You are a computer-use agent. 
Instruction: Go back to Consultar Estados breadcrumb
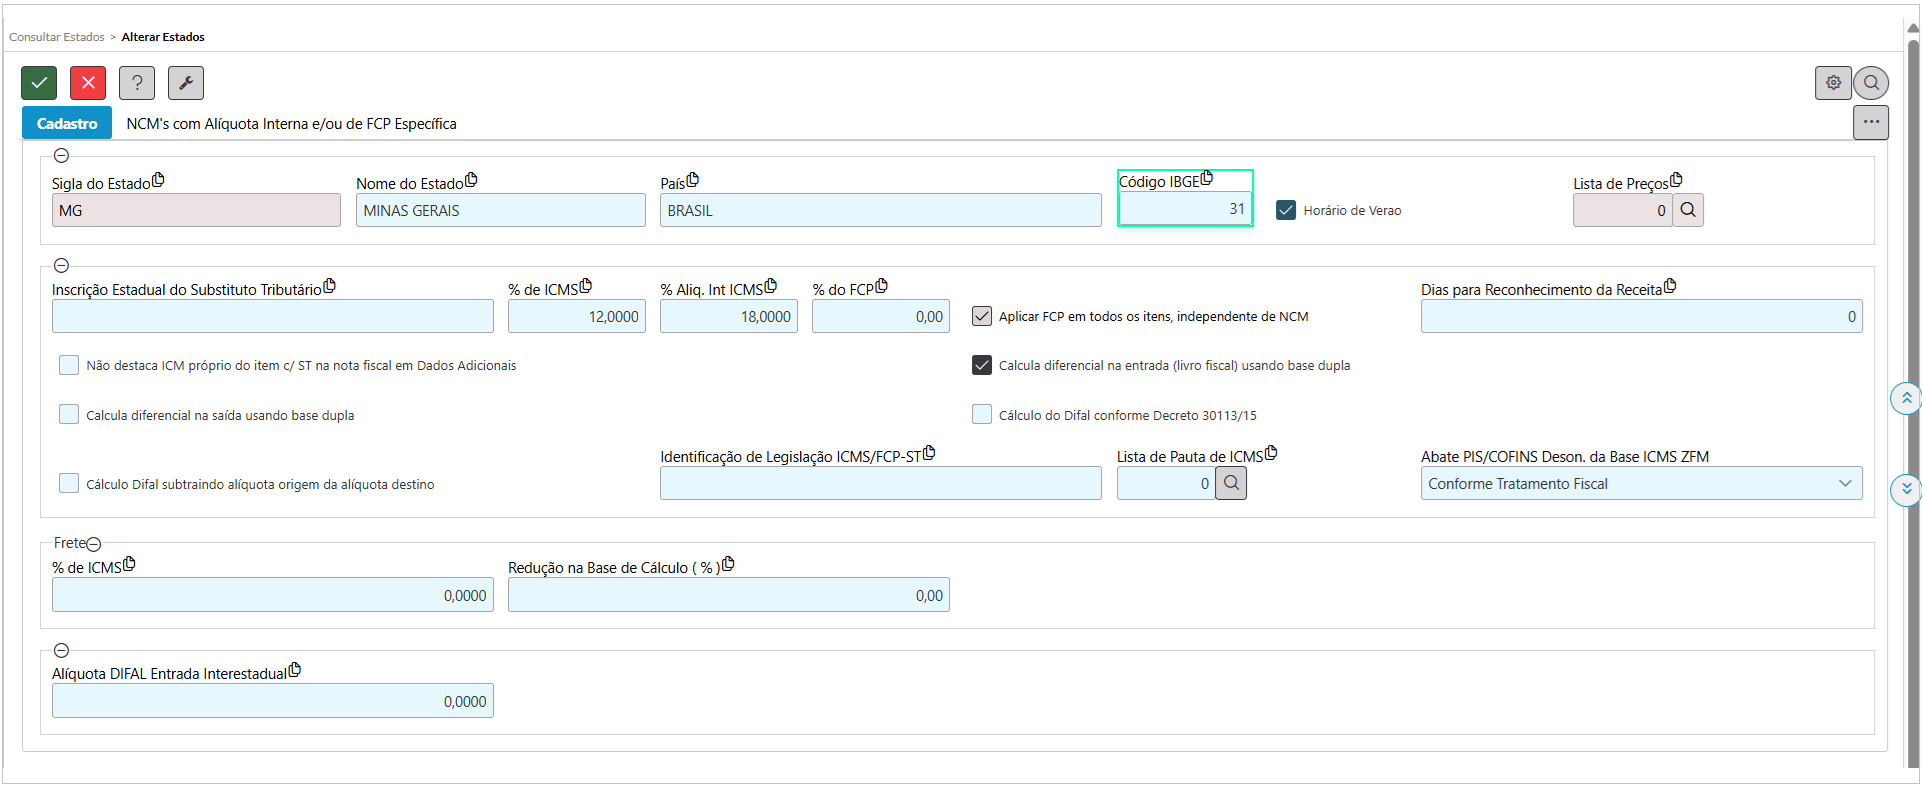(x=57, y=37)
